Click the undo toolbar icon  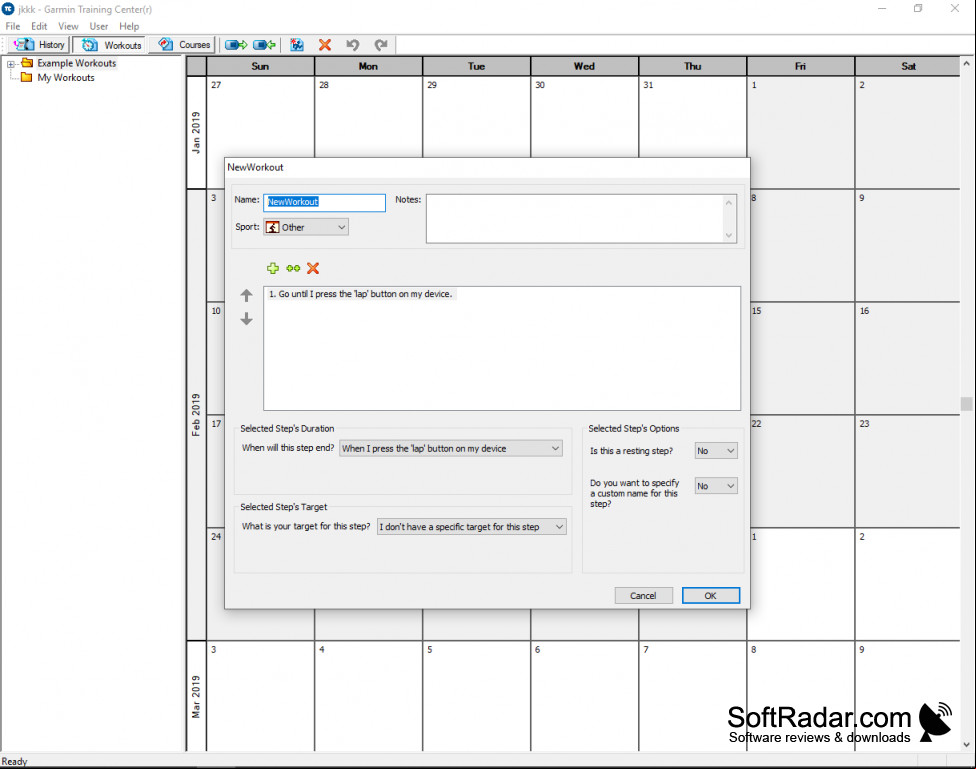click(353, 45)
